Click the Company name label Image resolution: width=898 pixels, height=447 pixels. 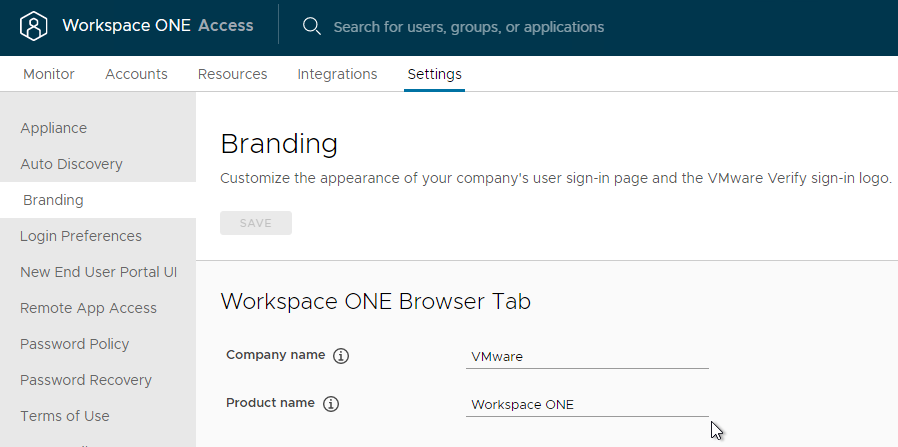[275, 355]
